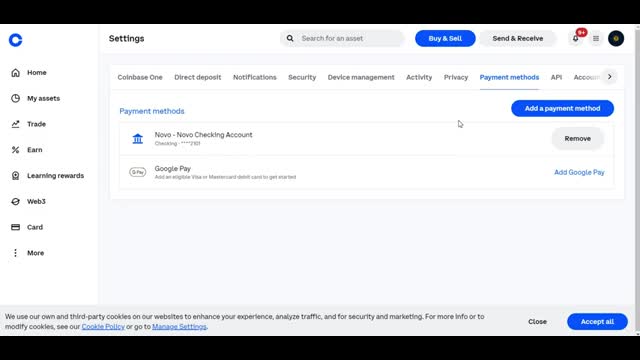Viewport: 640px width, 360px height.
Task: Click the Web3 globe icon
Action: [16, 201]
